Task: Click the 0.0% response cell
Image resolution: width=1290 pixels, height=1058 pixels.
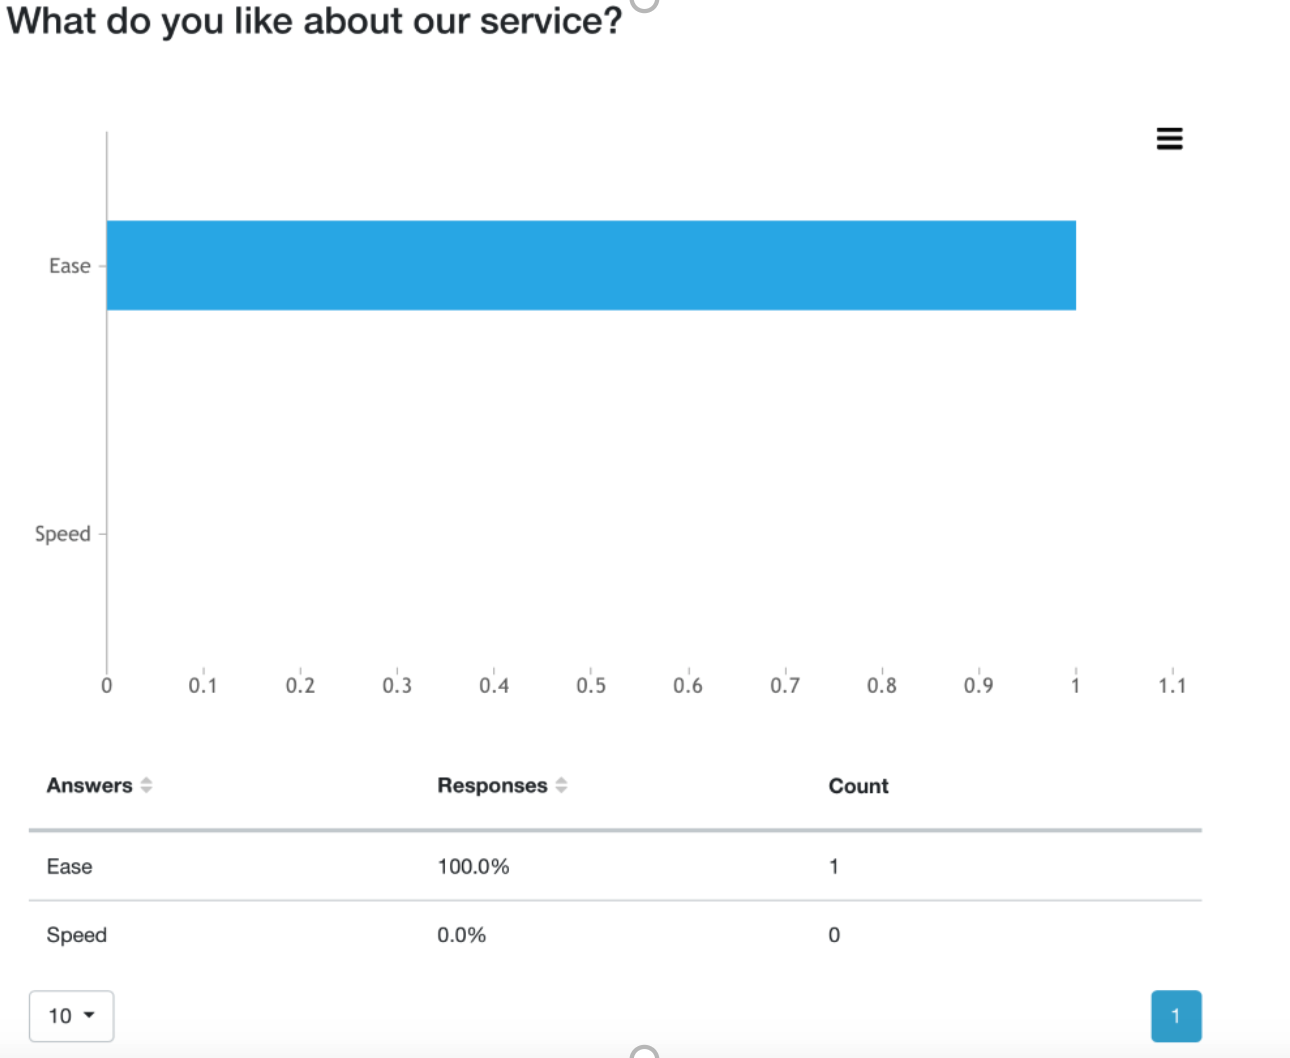Action: pos(461,935)
